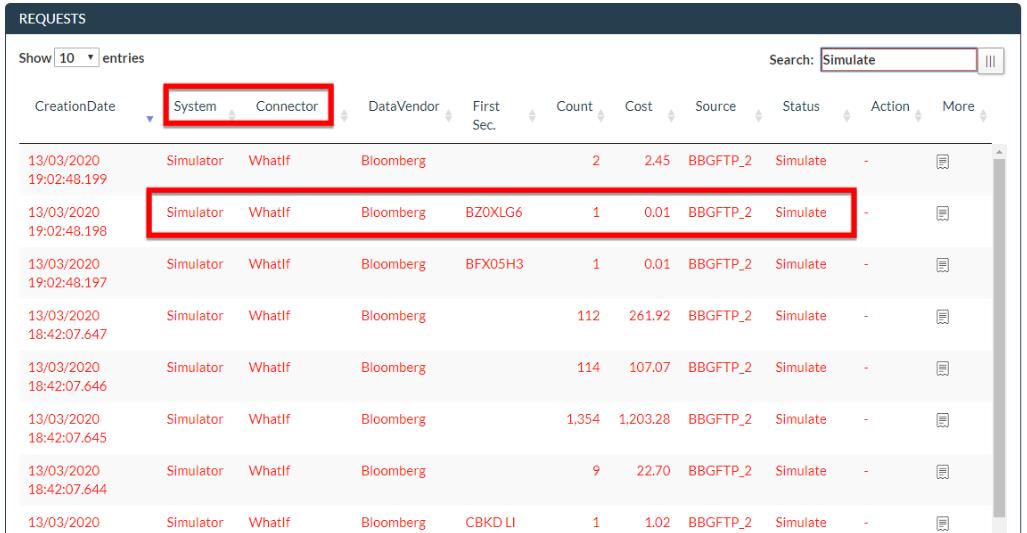Open More icon for the CBKD LI row

coord(942,522)
